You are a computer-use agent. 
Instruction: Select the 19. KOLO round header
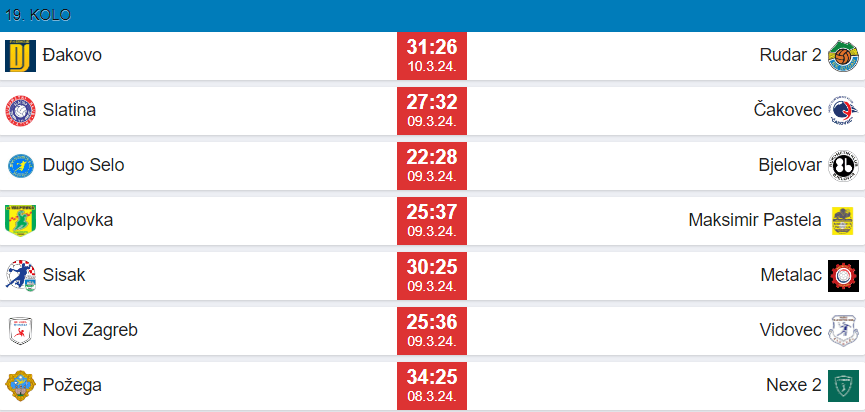37,15
